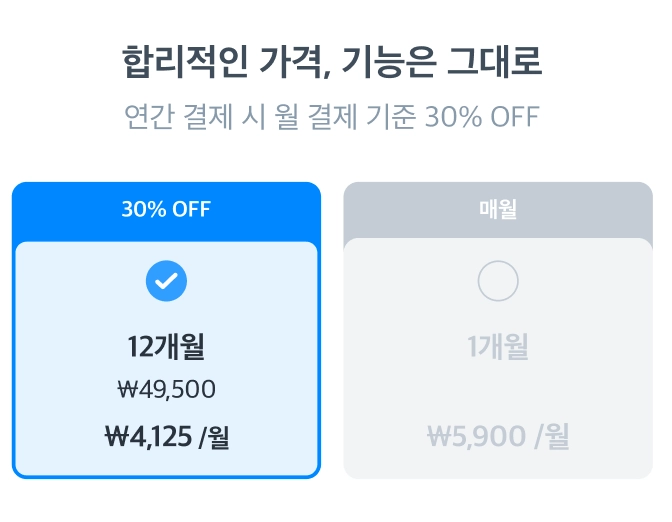Click the ₩ symbol before 5,900
The width and height of the screenshot is (672, 522).
[x=439, y=436]
